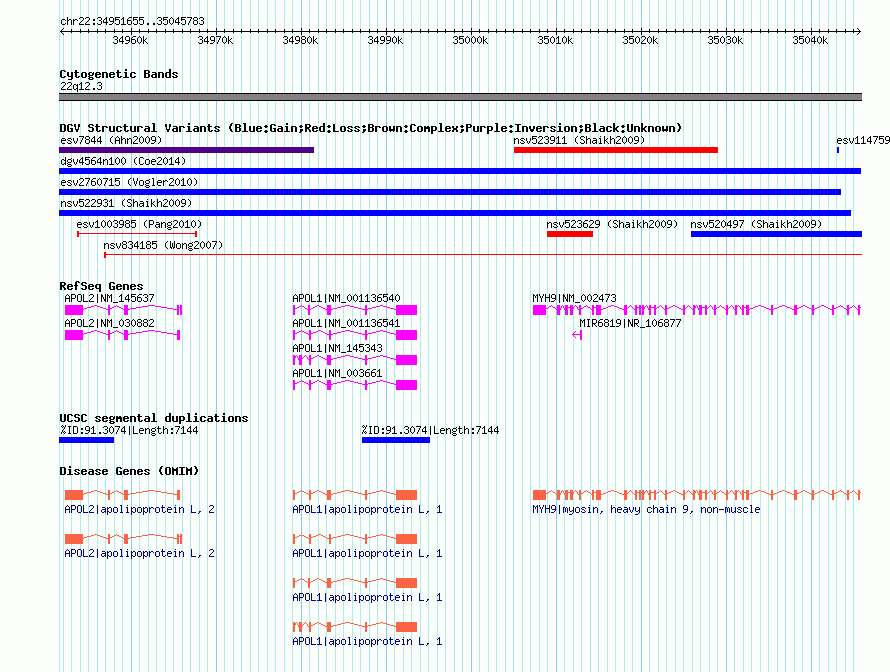Open second APOL2 apolipoprotein L, 2 OMIM link
The image size is (890, 672).
tap(140, 553)
